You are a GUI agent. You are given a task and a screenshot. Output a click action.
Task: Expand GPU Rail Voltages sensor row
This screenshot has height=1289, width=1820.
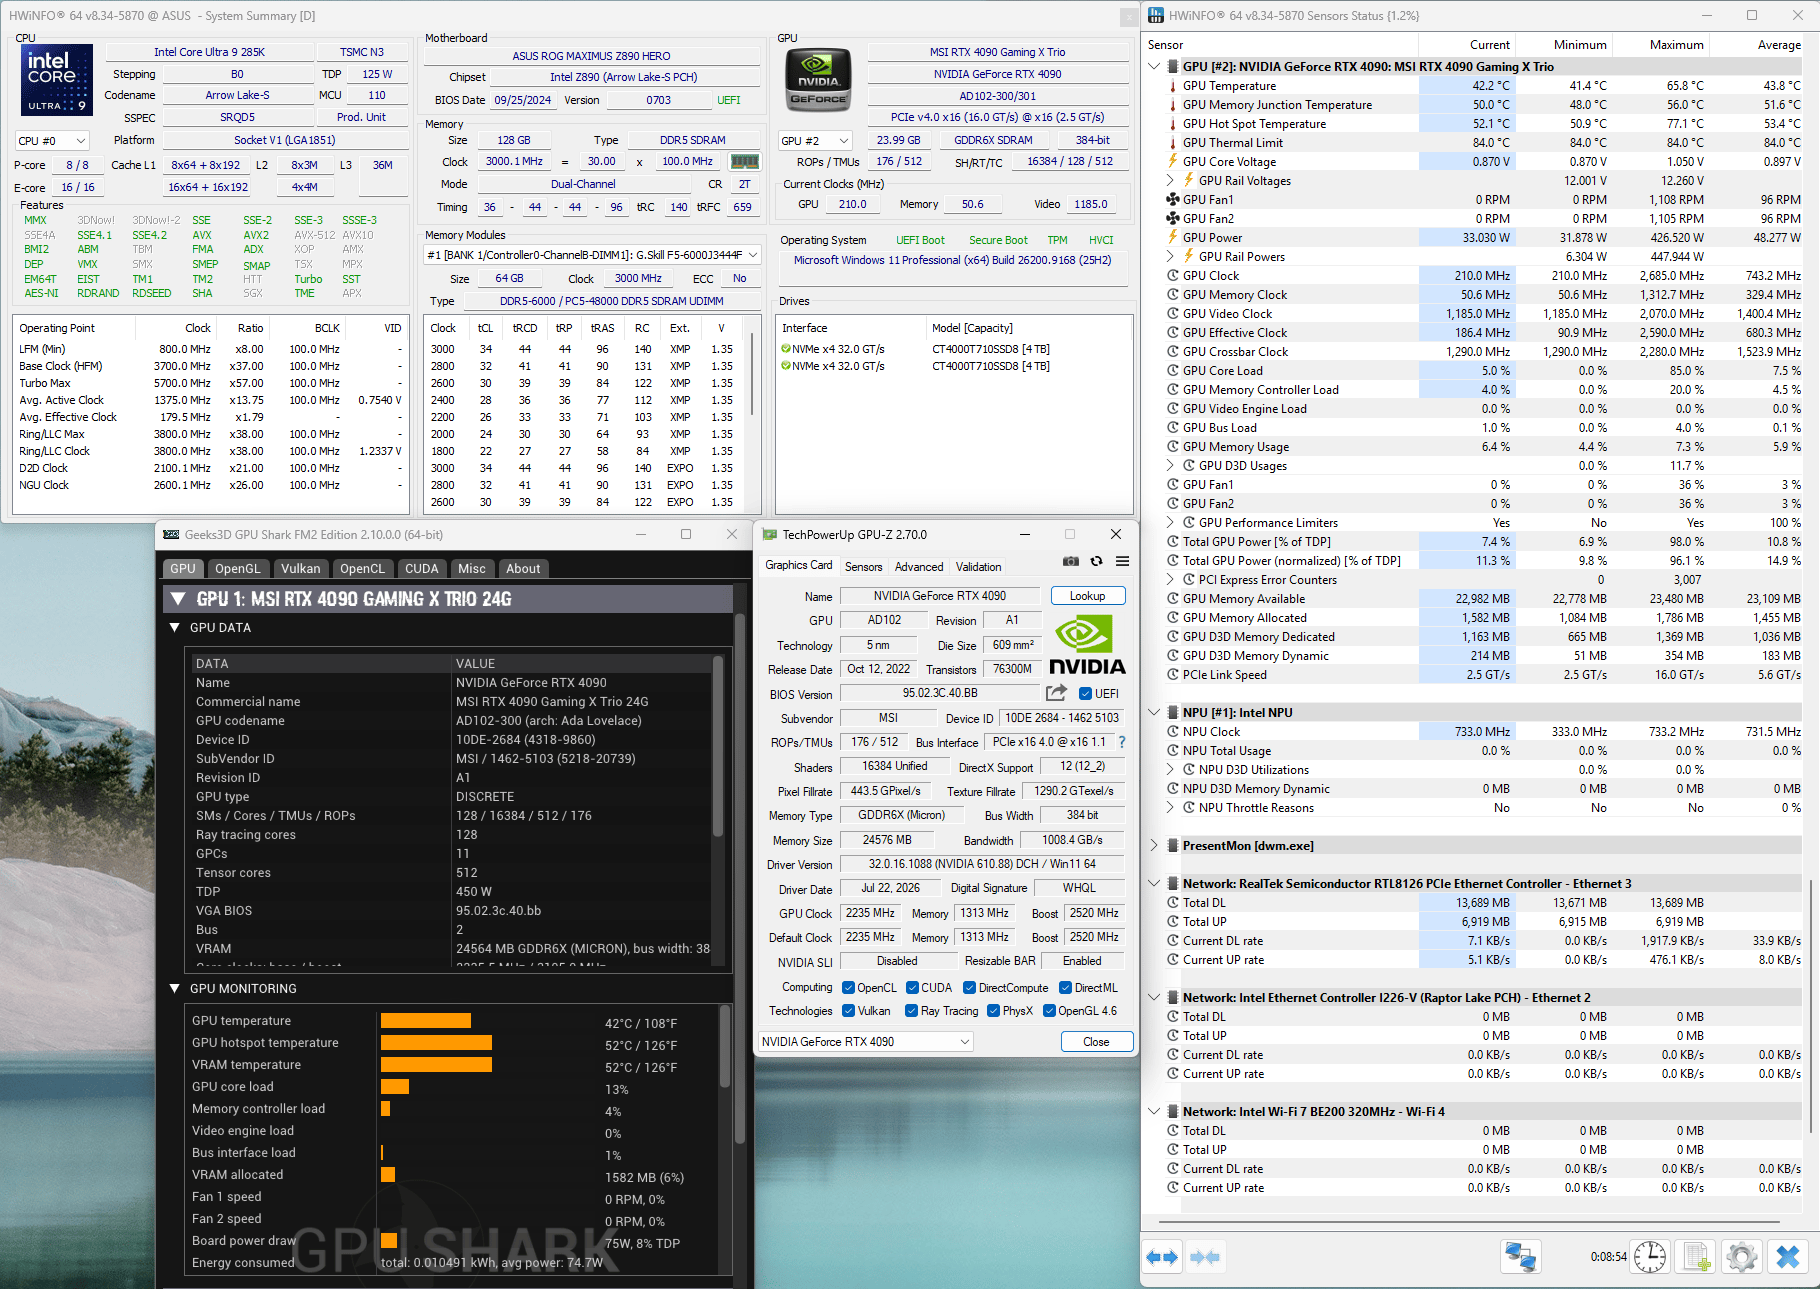[1171, 181]
